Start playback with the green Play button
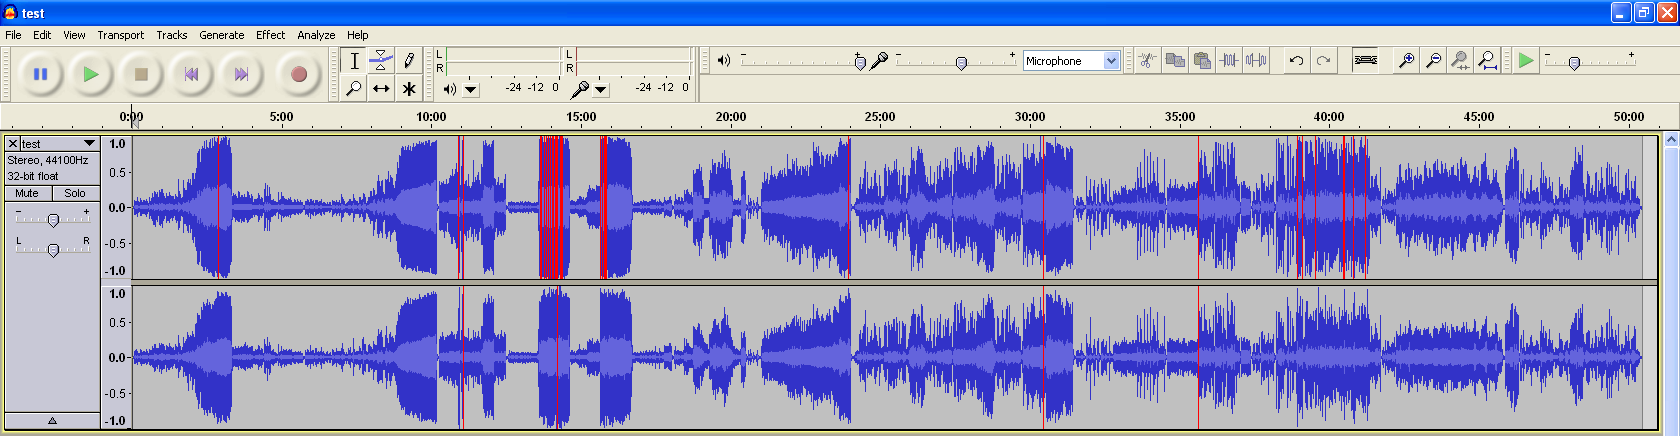Image resolution: width=1680 pixels, height=436 pixels. (91, 74)
